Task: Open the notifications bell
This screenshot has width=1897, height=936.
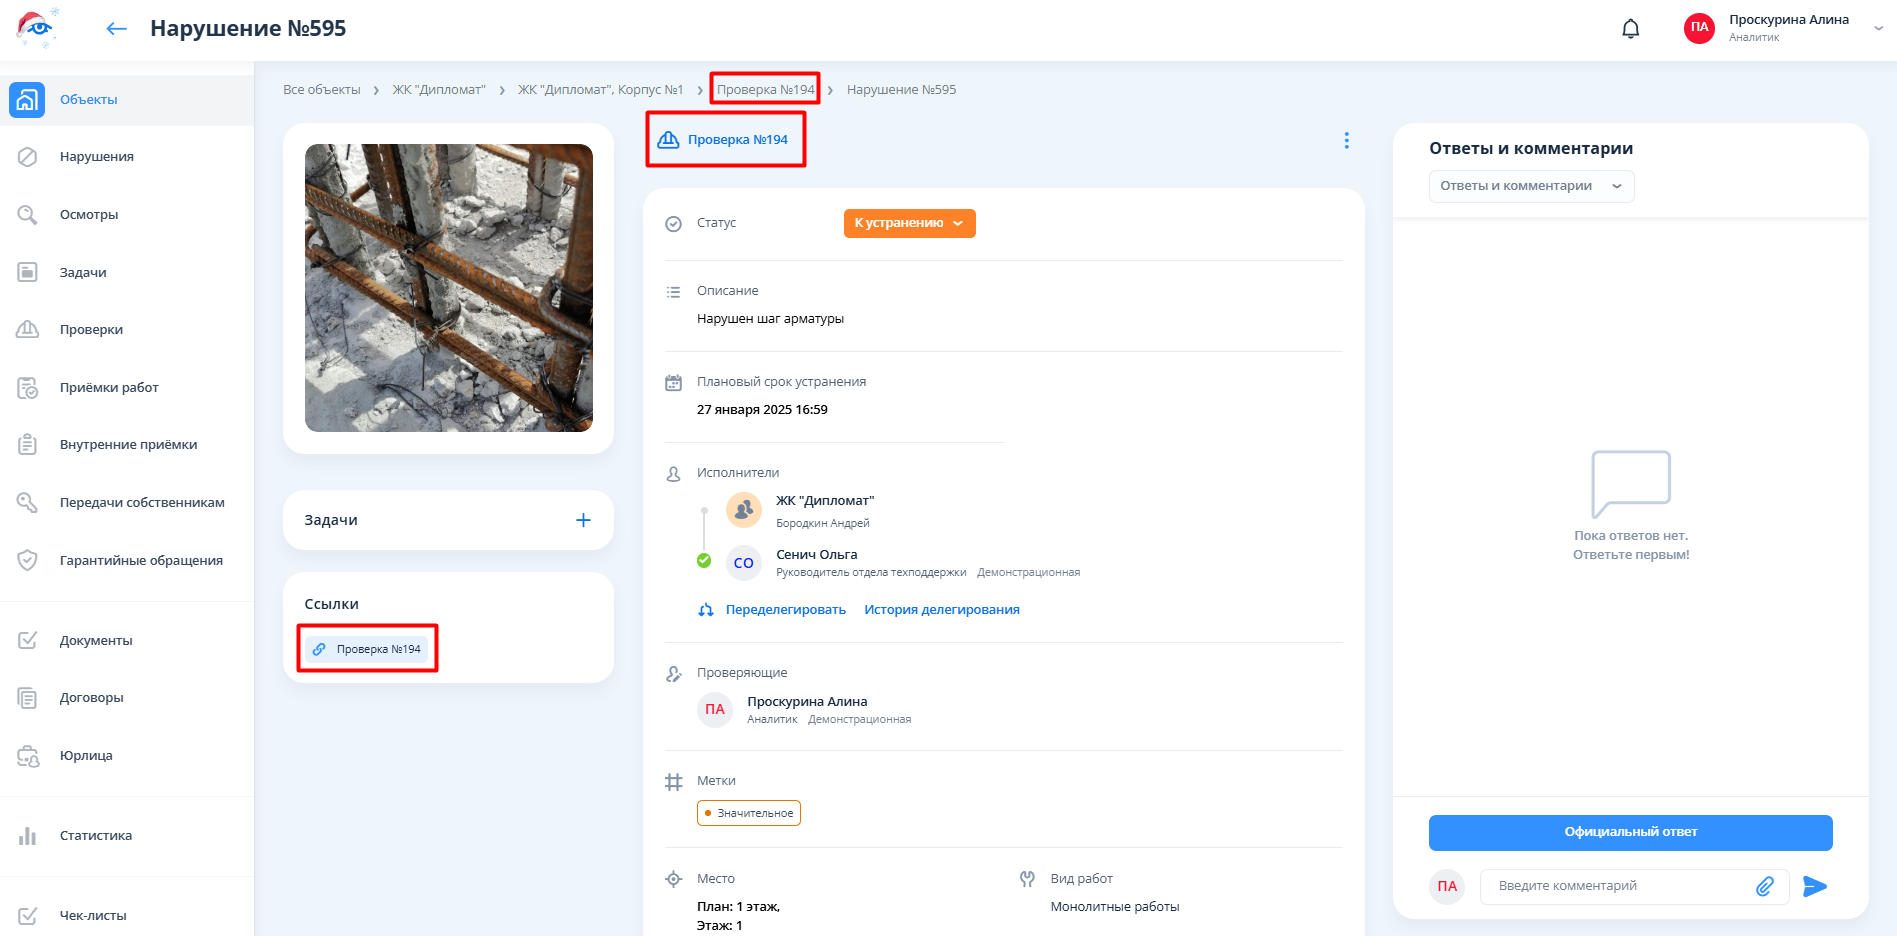Action: coord(1630,29)
